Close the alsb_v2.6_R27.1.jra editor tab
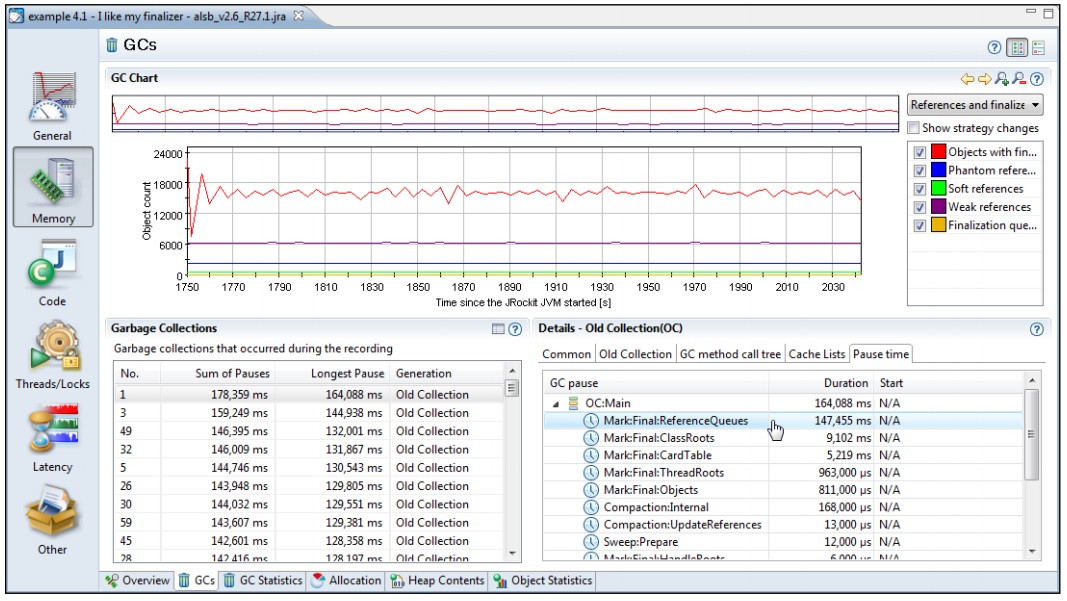This screenshot has width=1067, height=601. (298, 16)
